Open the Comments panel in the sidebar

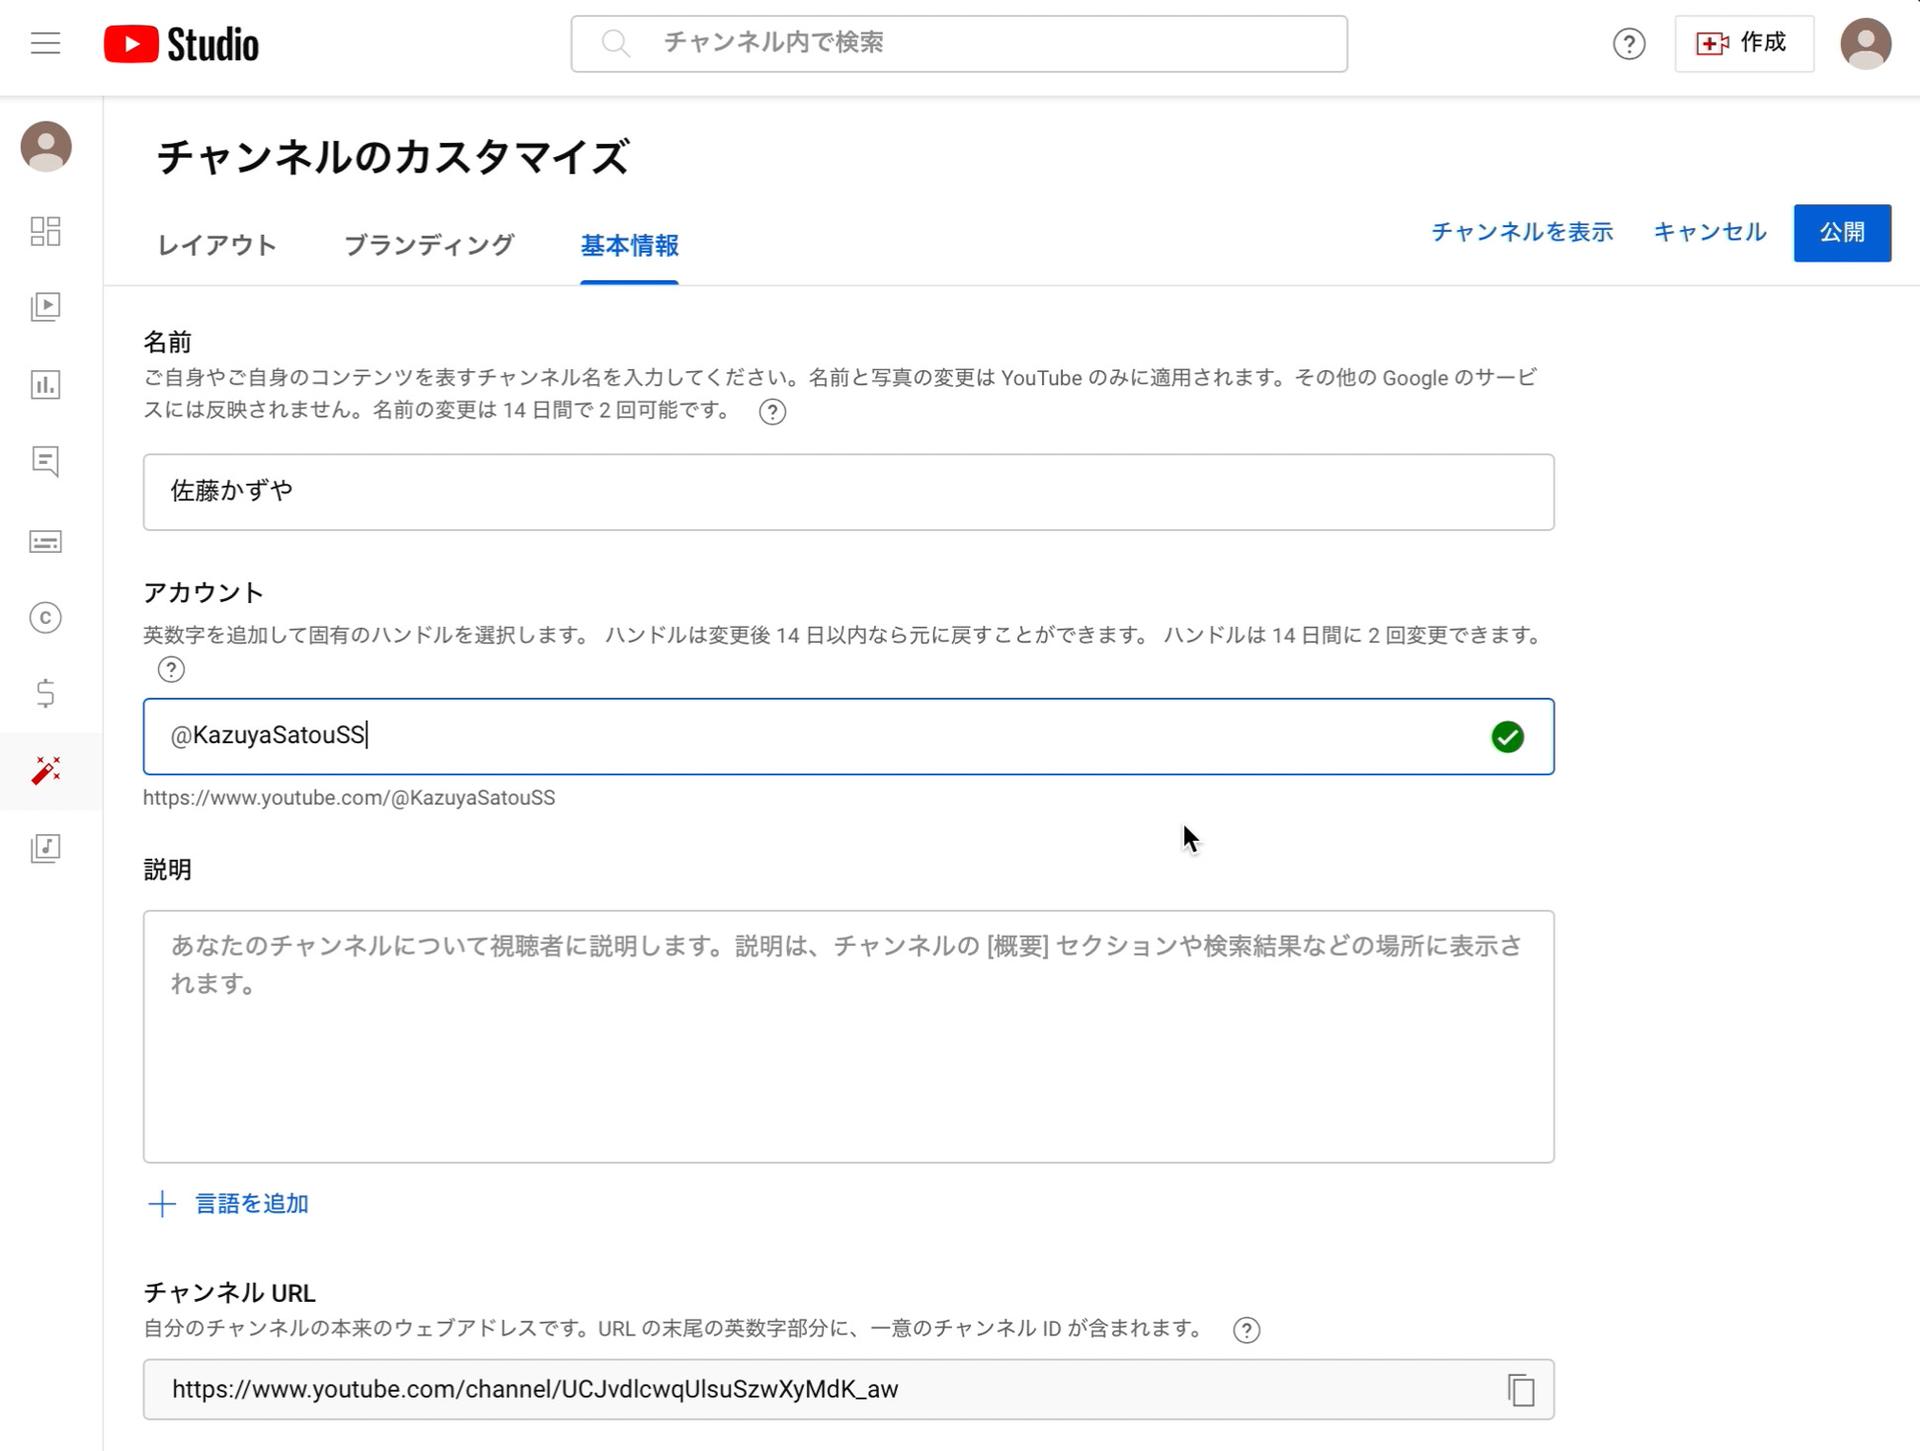(45, 462)
